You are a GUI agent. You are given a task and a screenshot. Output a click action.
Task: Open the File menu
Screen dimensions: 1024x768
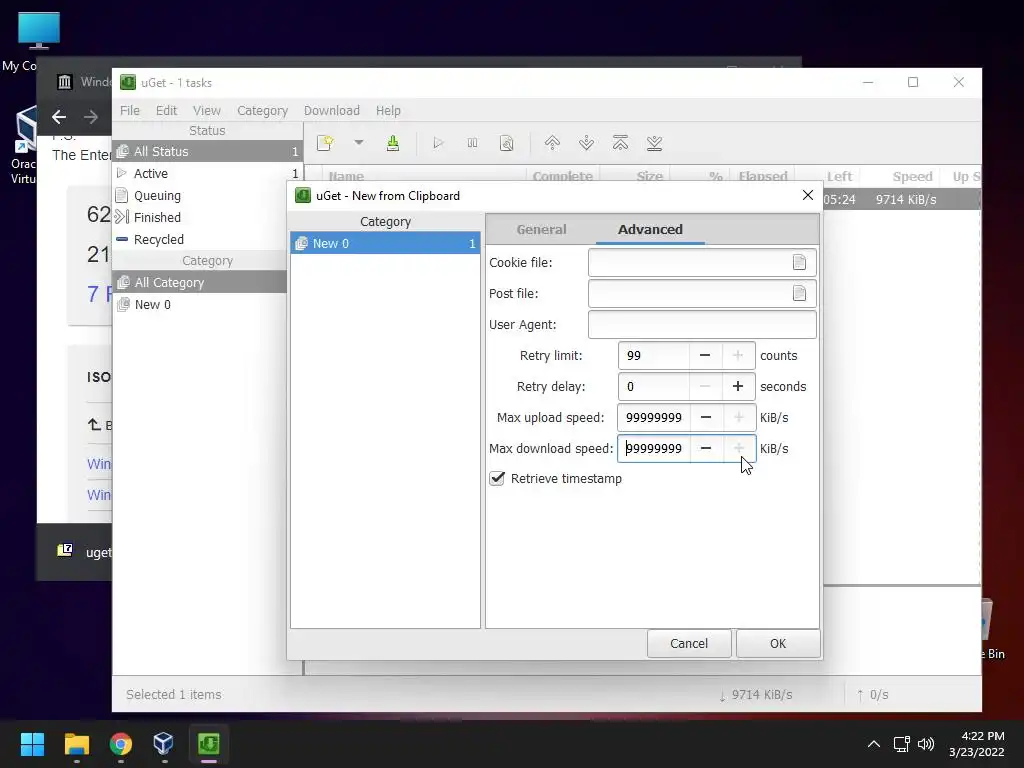(129, 110)
